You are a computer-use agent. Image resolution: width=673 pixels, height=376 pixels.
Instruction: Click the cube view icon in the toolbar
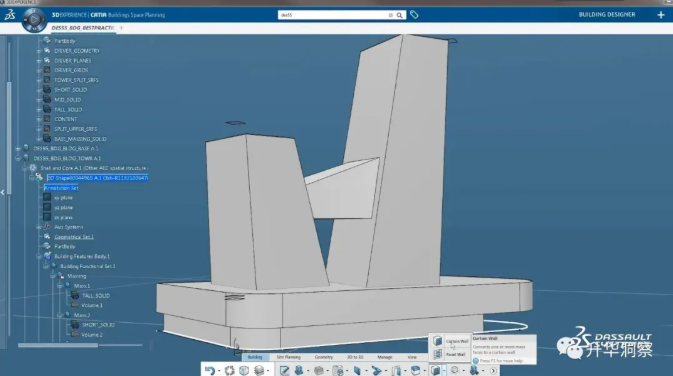[x=244, y=370]
